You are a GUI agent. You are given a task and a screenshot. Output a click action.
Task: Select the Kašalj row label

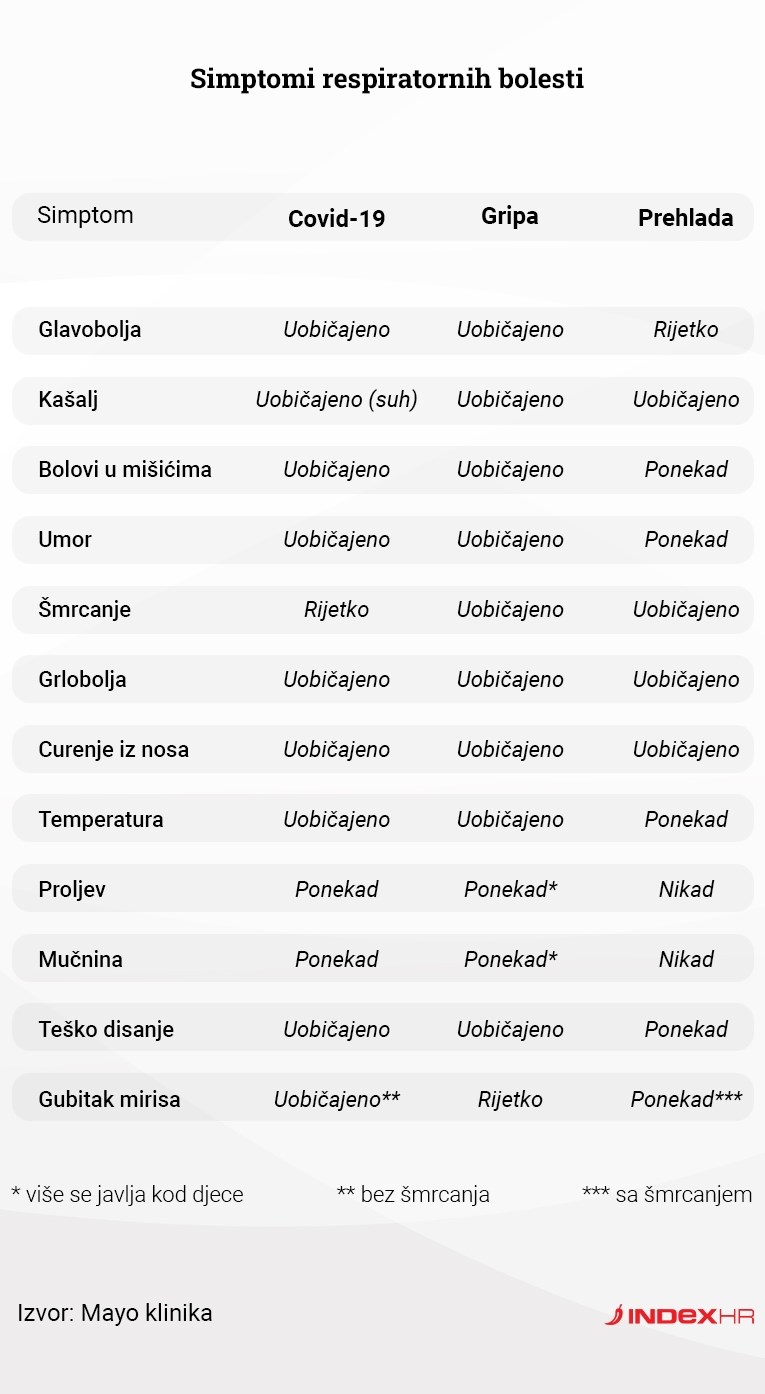68,400
